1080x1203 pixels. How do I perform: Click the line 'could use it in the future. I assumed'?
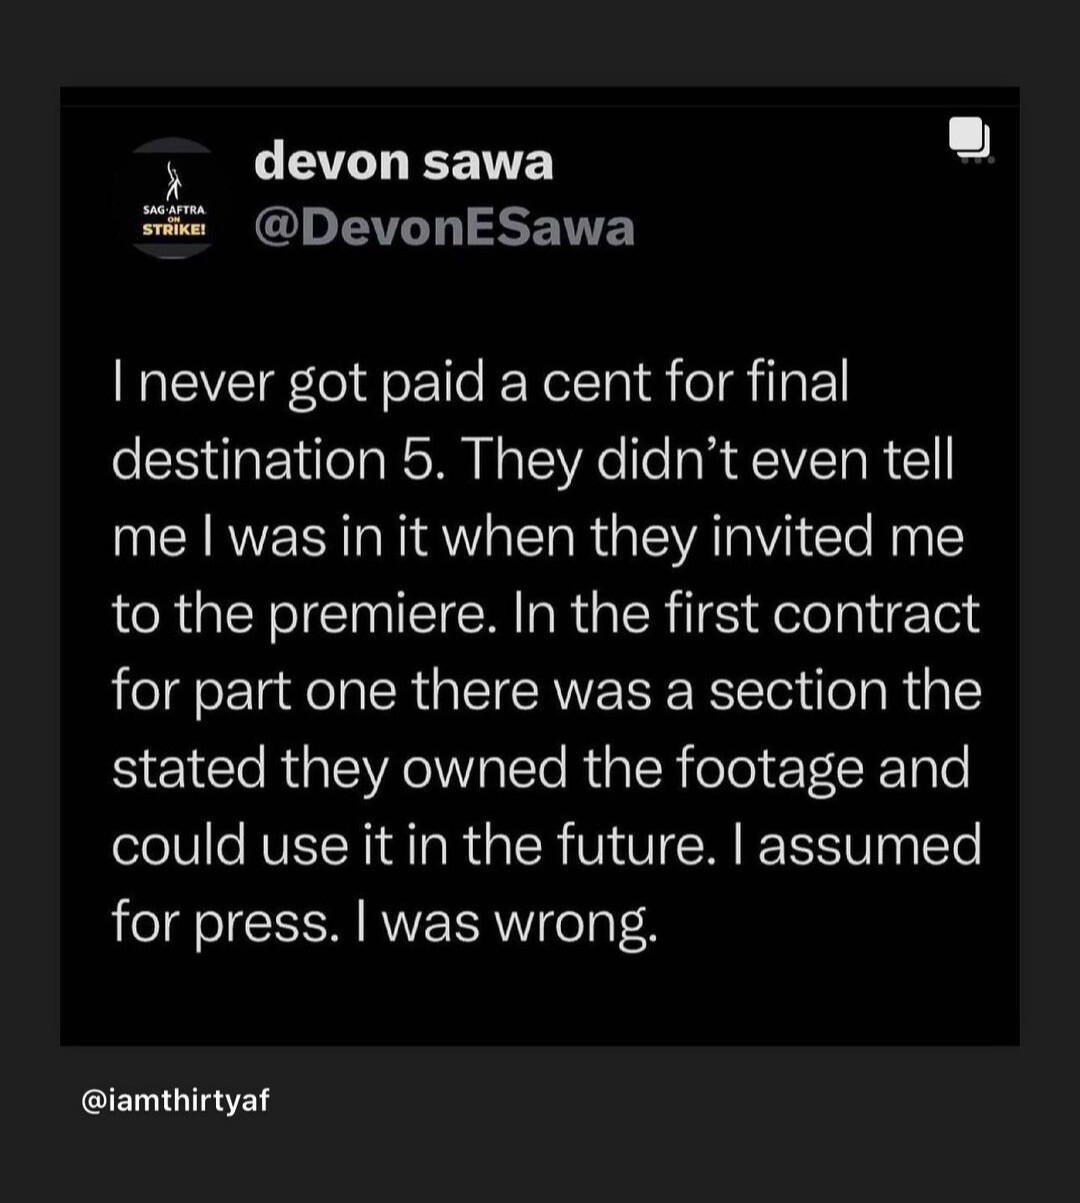pos(547,847)
